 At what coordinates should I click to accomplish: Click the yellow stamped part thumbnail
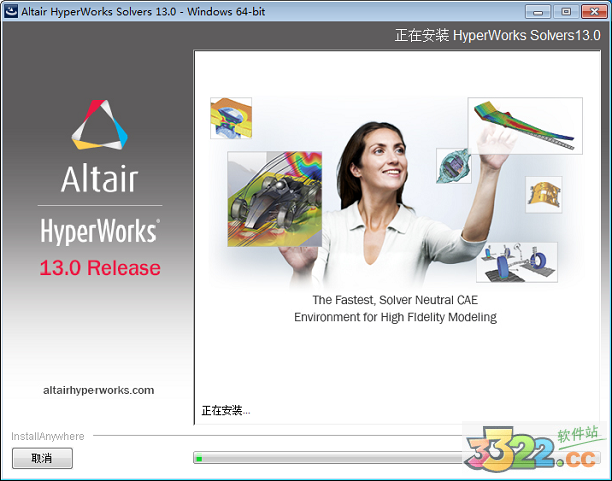pos(544,194)
